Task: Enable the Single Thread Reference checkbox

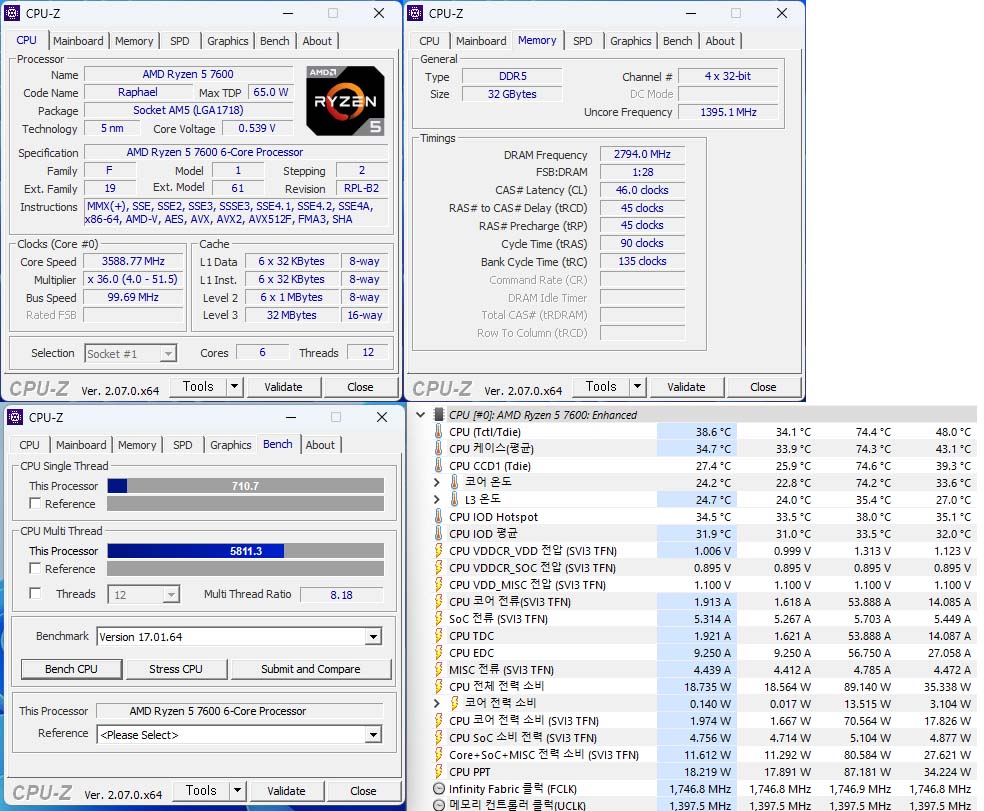Action: point(35,503)
